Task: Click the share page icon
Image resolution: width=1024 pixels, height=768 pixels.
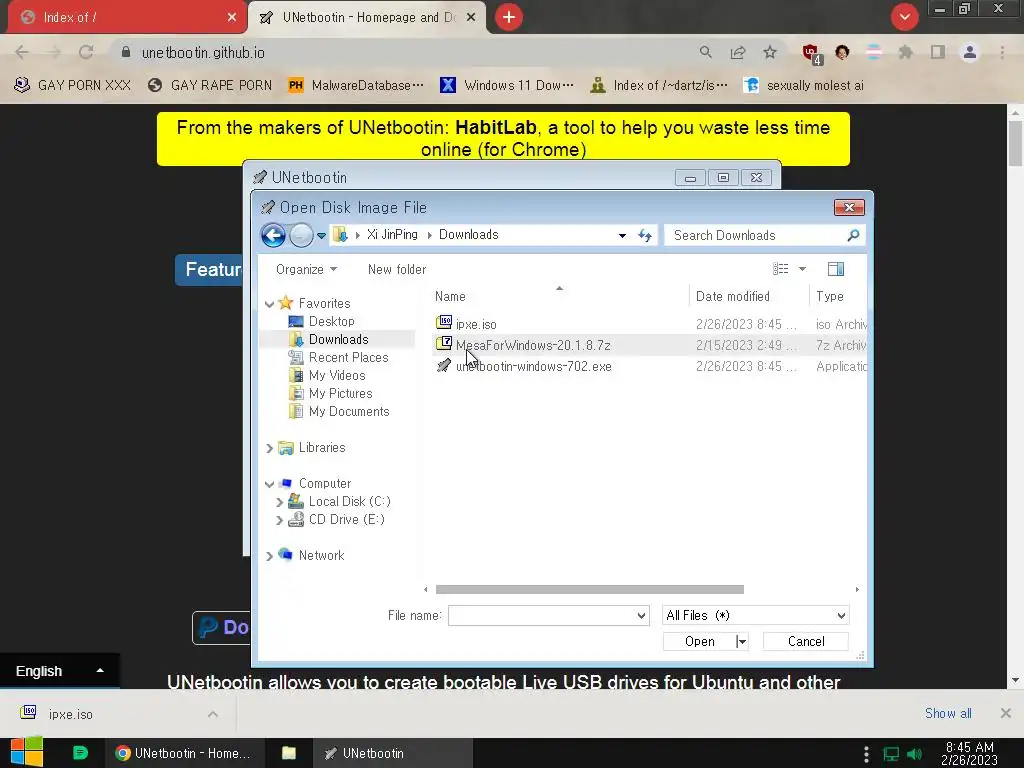Action: (x=738, y=52)
